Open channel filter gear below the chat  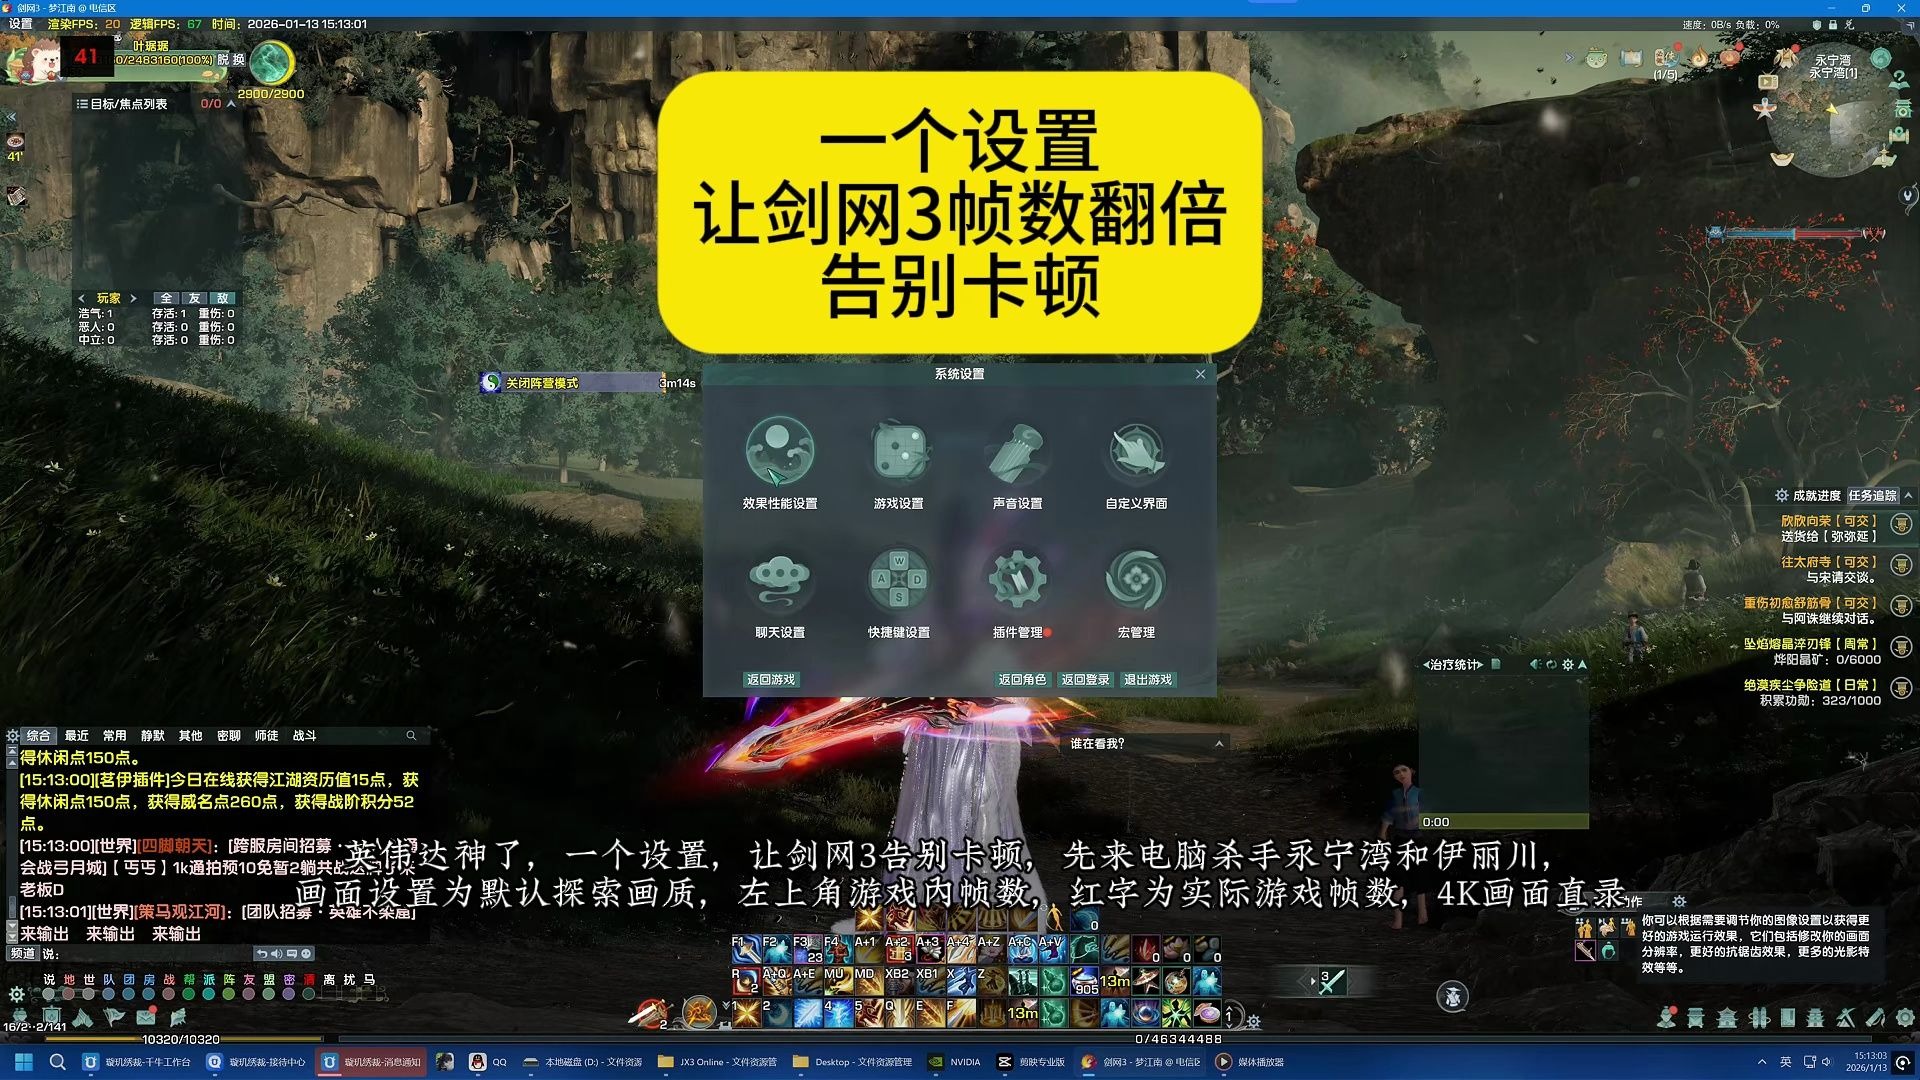tap(16, 994)
